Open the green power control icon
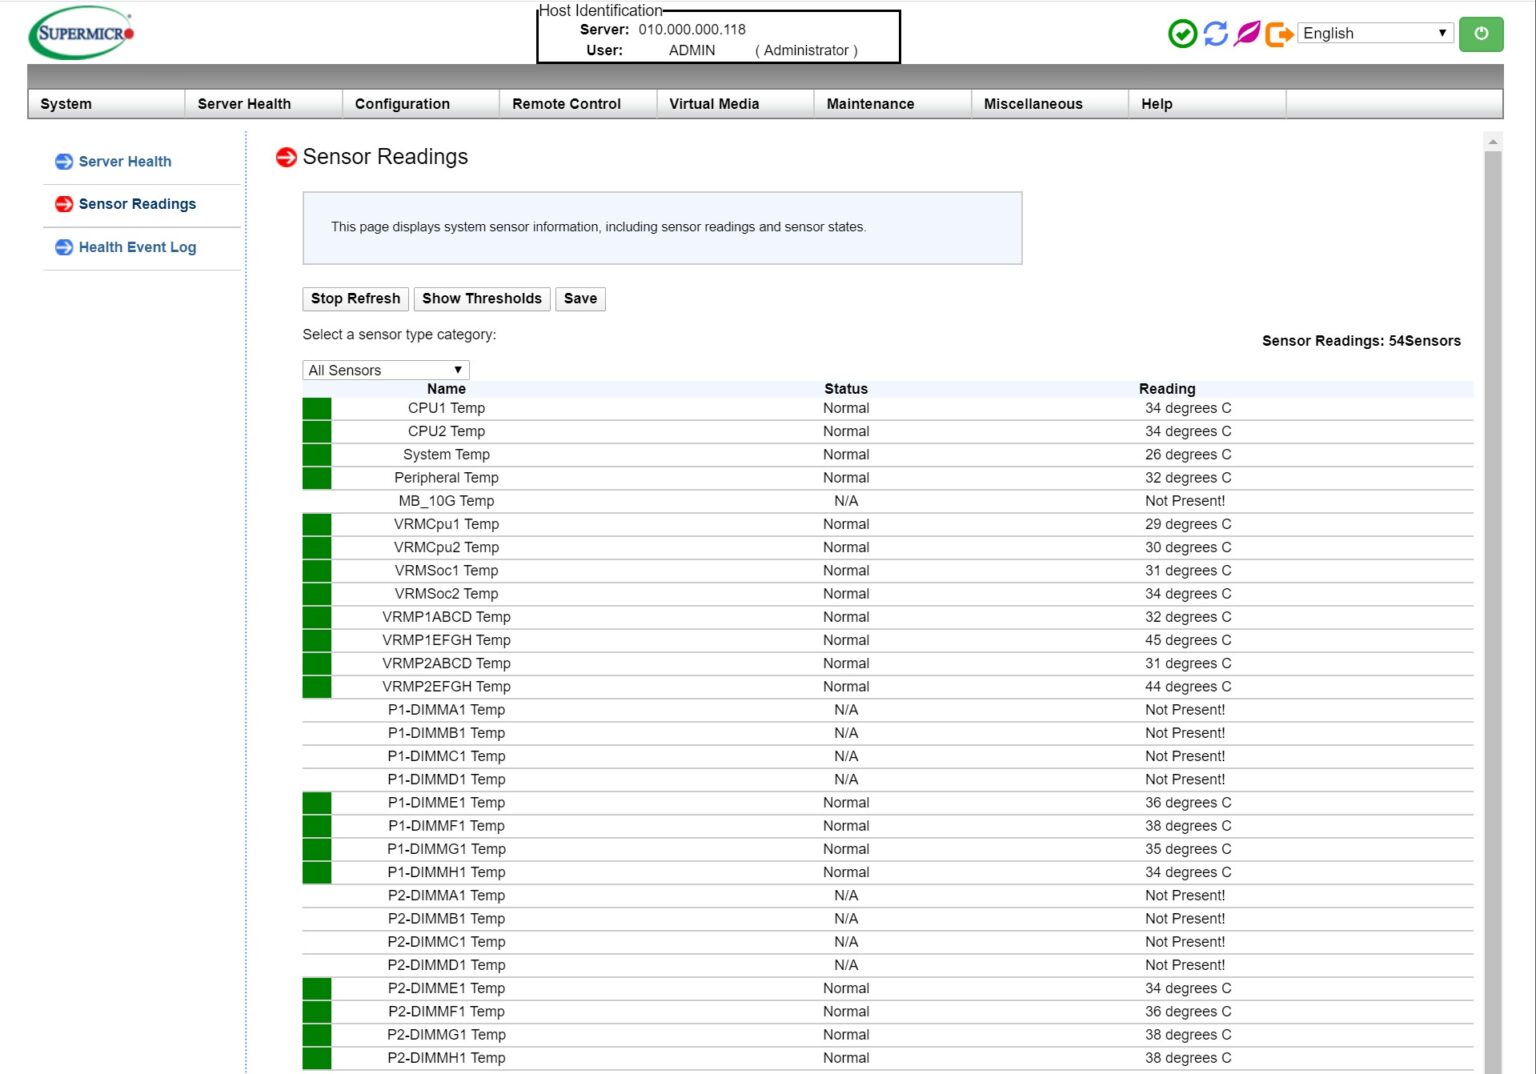1536x1074 pixels. pyautogui.click(x=1481, y=33)
